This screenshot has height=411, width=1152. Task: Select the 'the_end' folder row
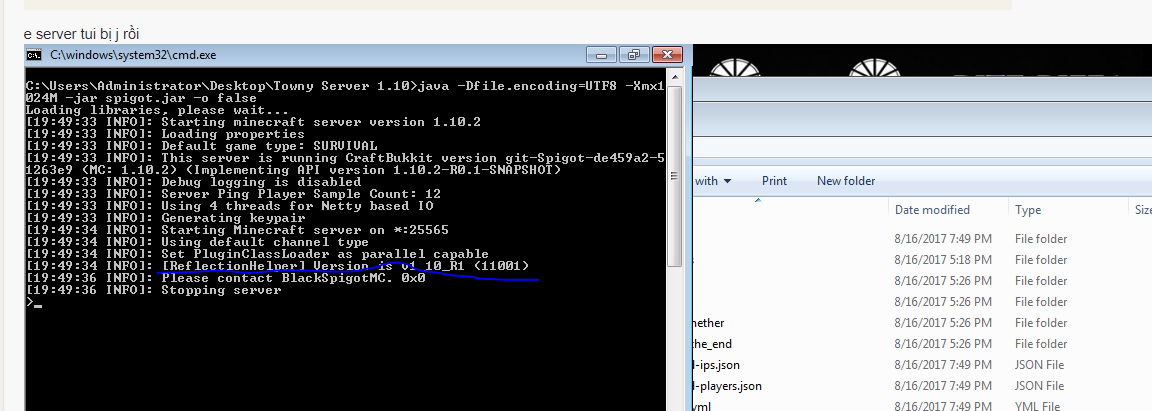coord(921,344)
